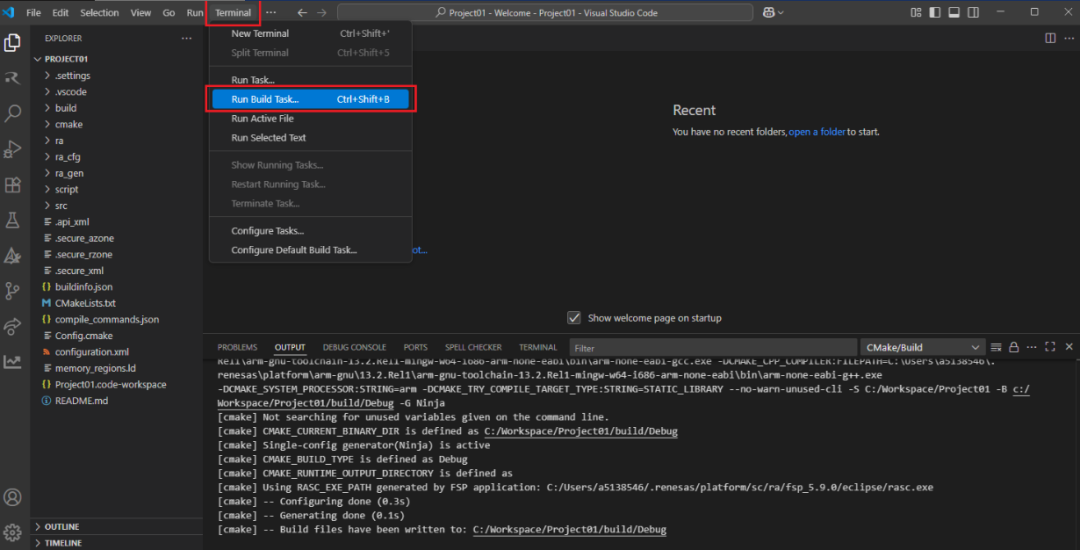Open the CMake/Build output channel dropdown
This screenshot has width=1080, height=550.
(x=922, y=348)
